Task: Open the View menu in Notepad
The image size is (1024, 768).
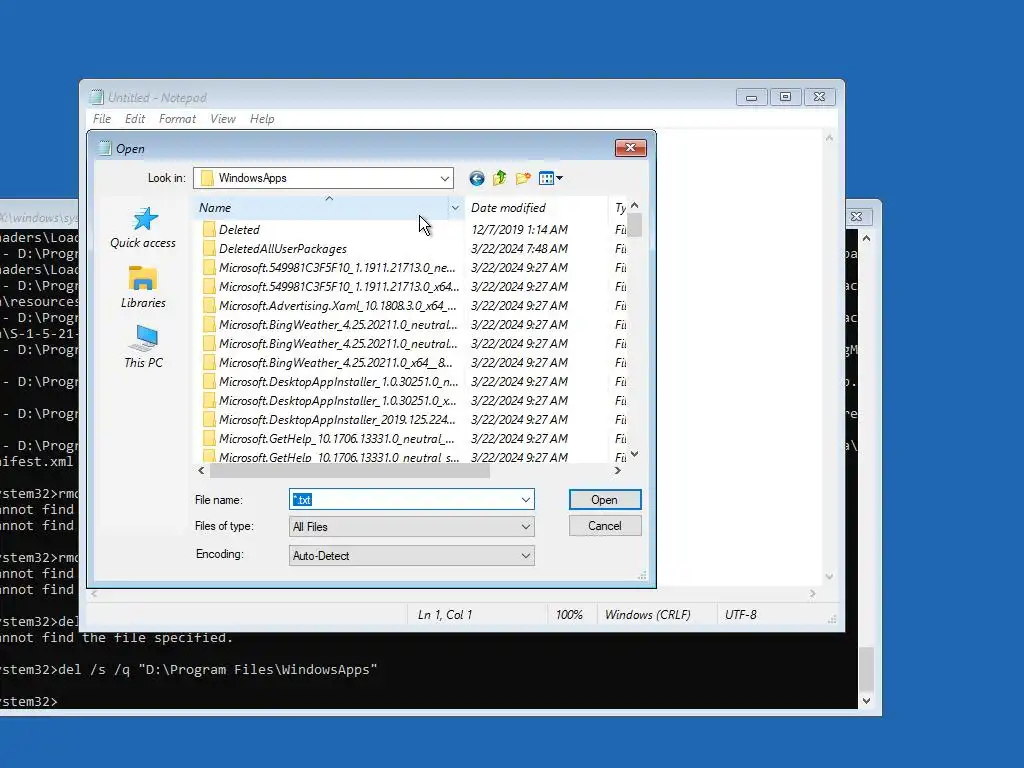Action: click(223, 119)
